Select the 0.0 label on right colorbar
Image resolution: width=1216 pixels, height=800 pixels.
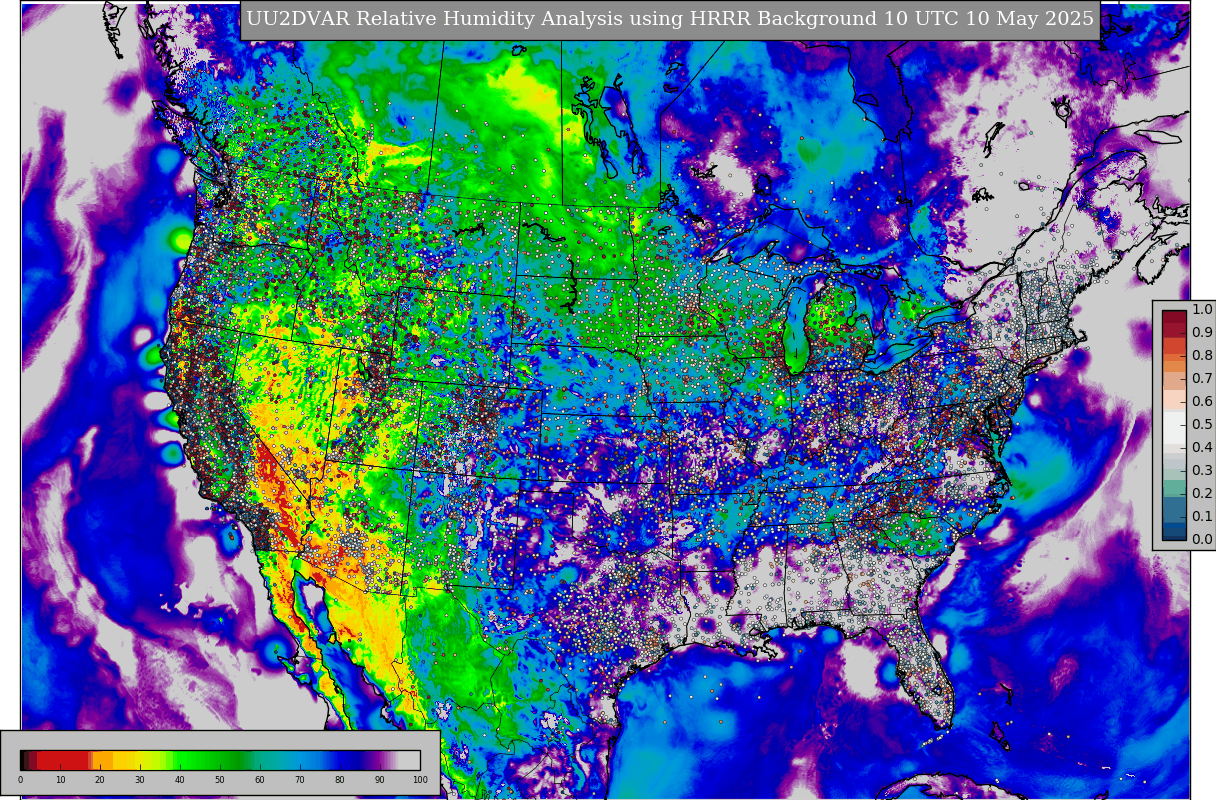tap(1202, 539)
